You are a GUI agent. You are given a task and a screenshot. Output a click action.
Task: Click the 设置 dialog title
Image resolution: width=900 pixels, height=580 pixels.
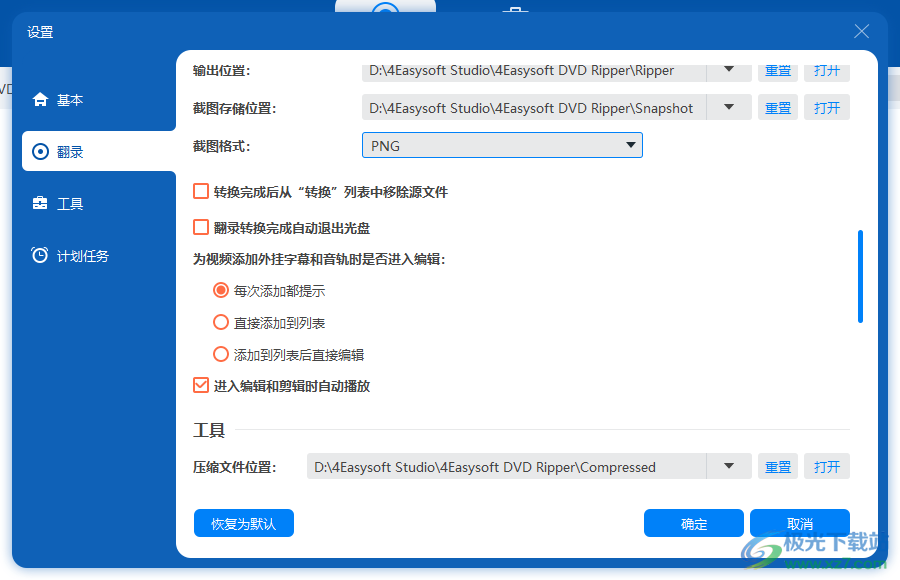40,32
